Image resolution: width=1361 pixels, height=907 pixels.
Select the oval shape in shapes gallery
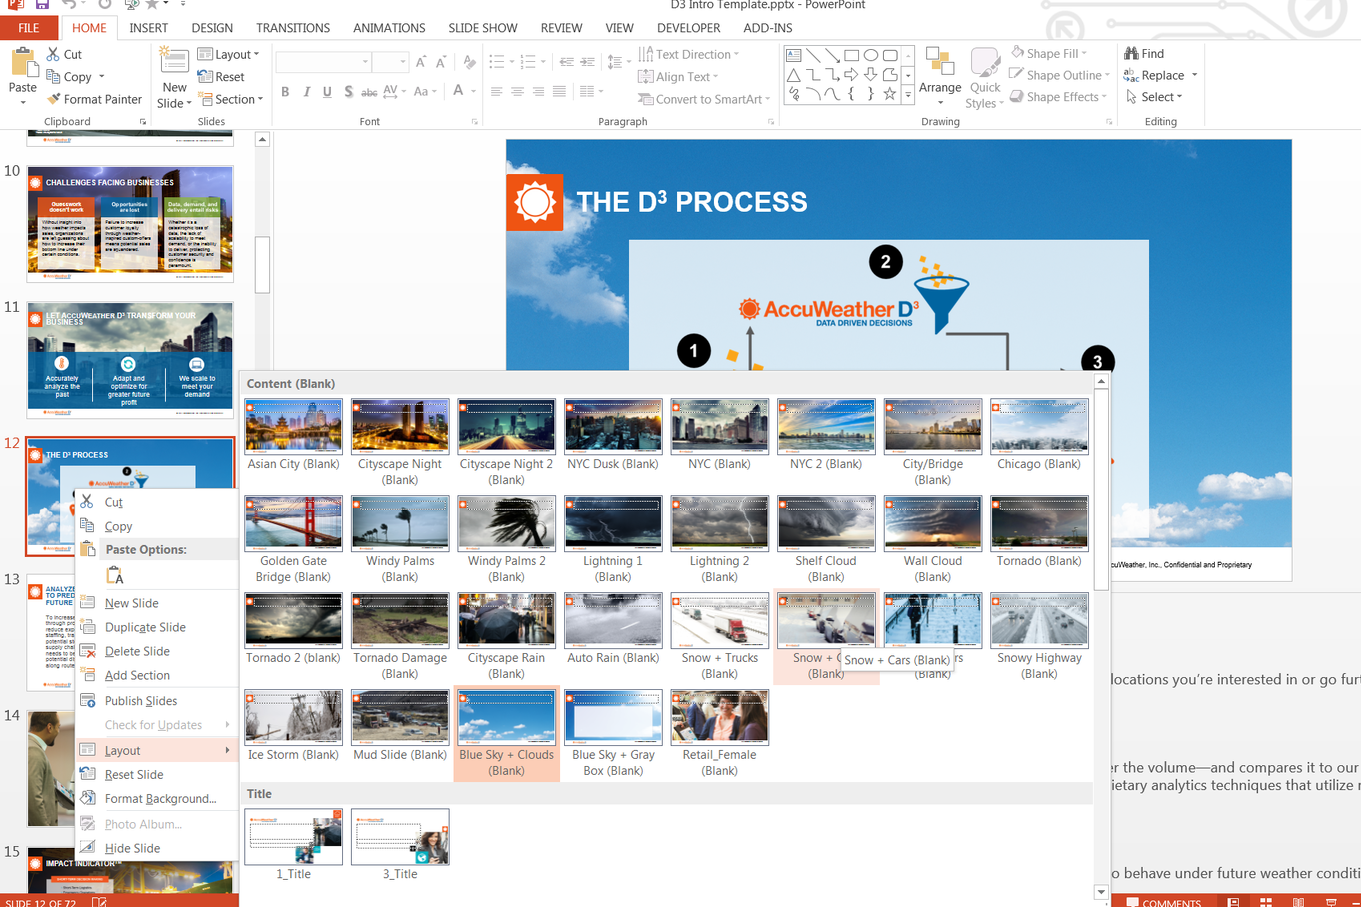871,55
